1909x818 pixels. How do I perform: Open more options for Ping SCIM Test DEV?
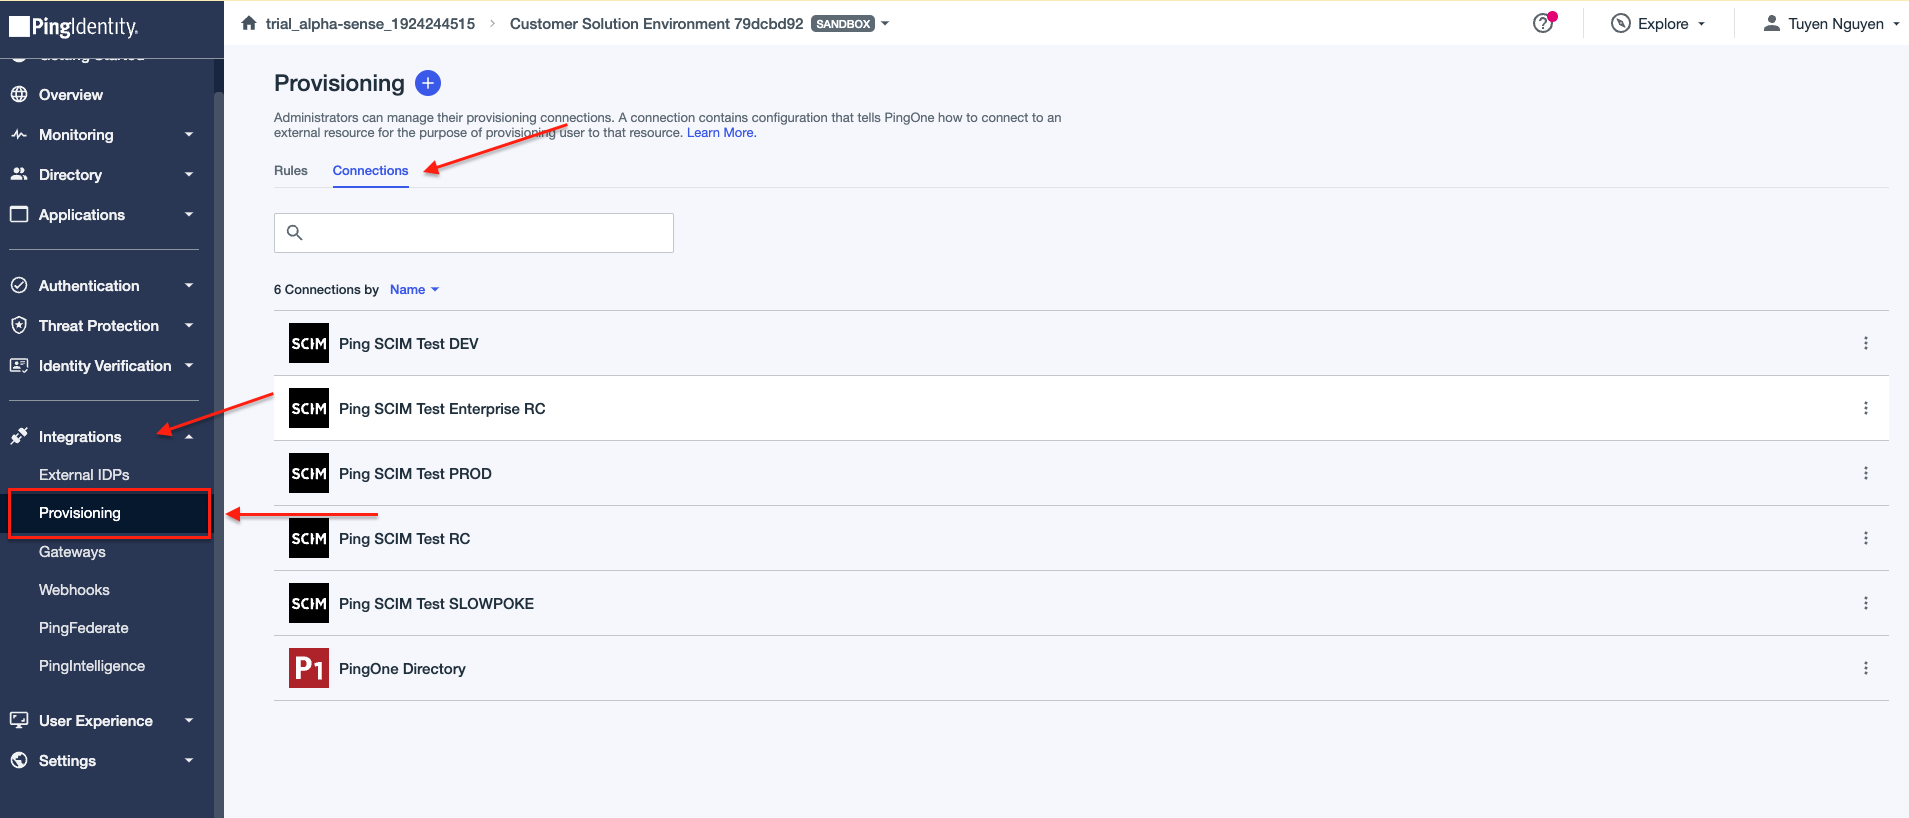1866,343
